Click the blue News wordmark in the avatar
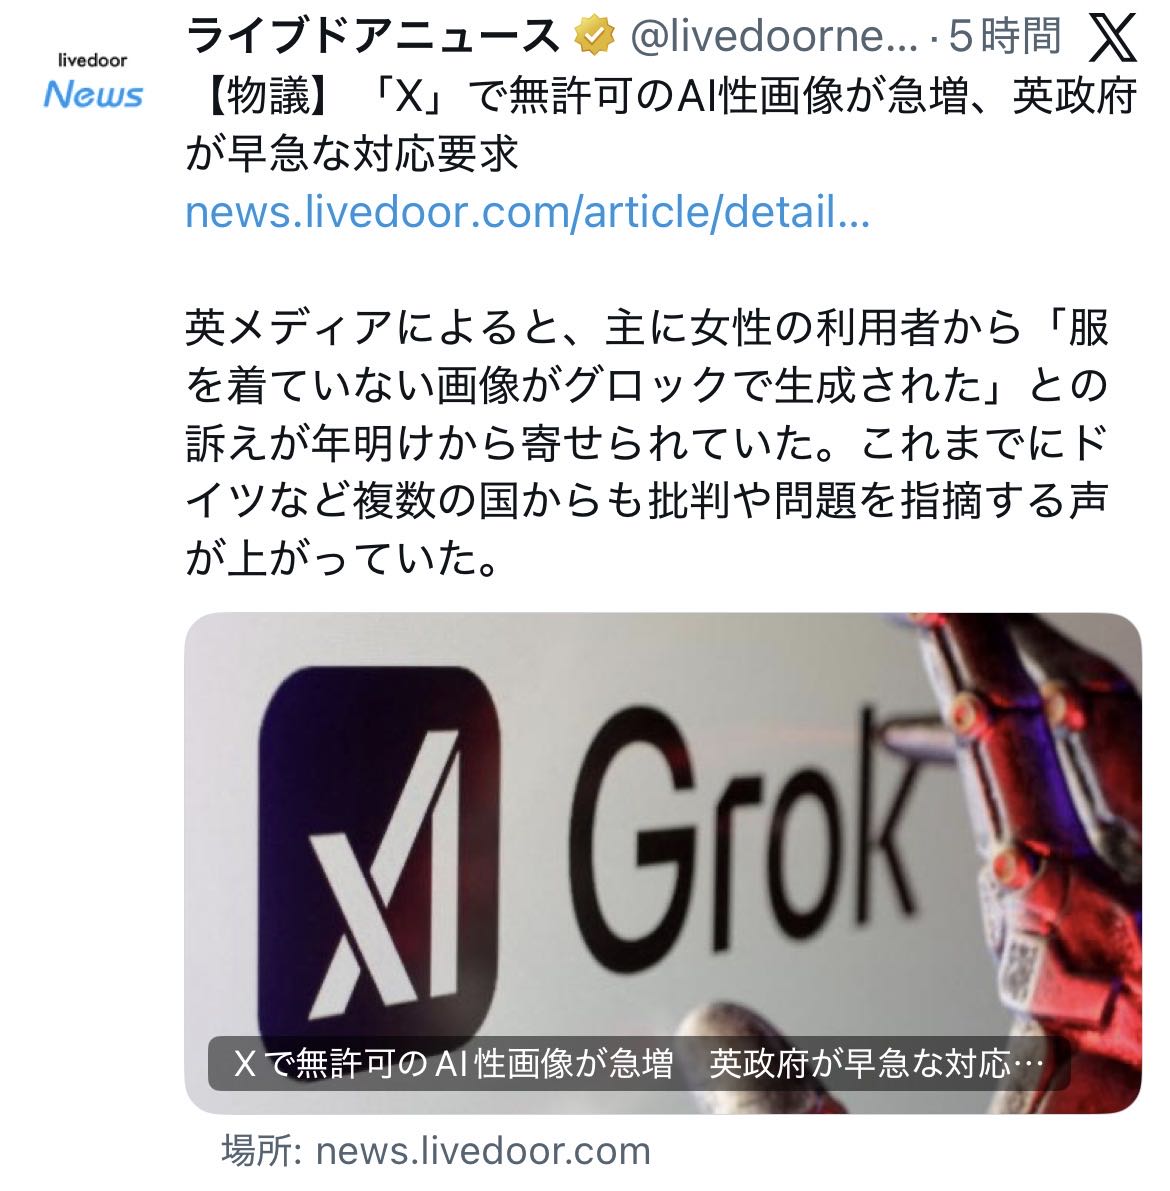Viewport: 1170px width, 1191px height. pos(93,96)
